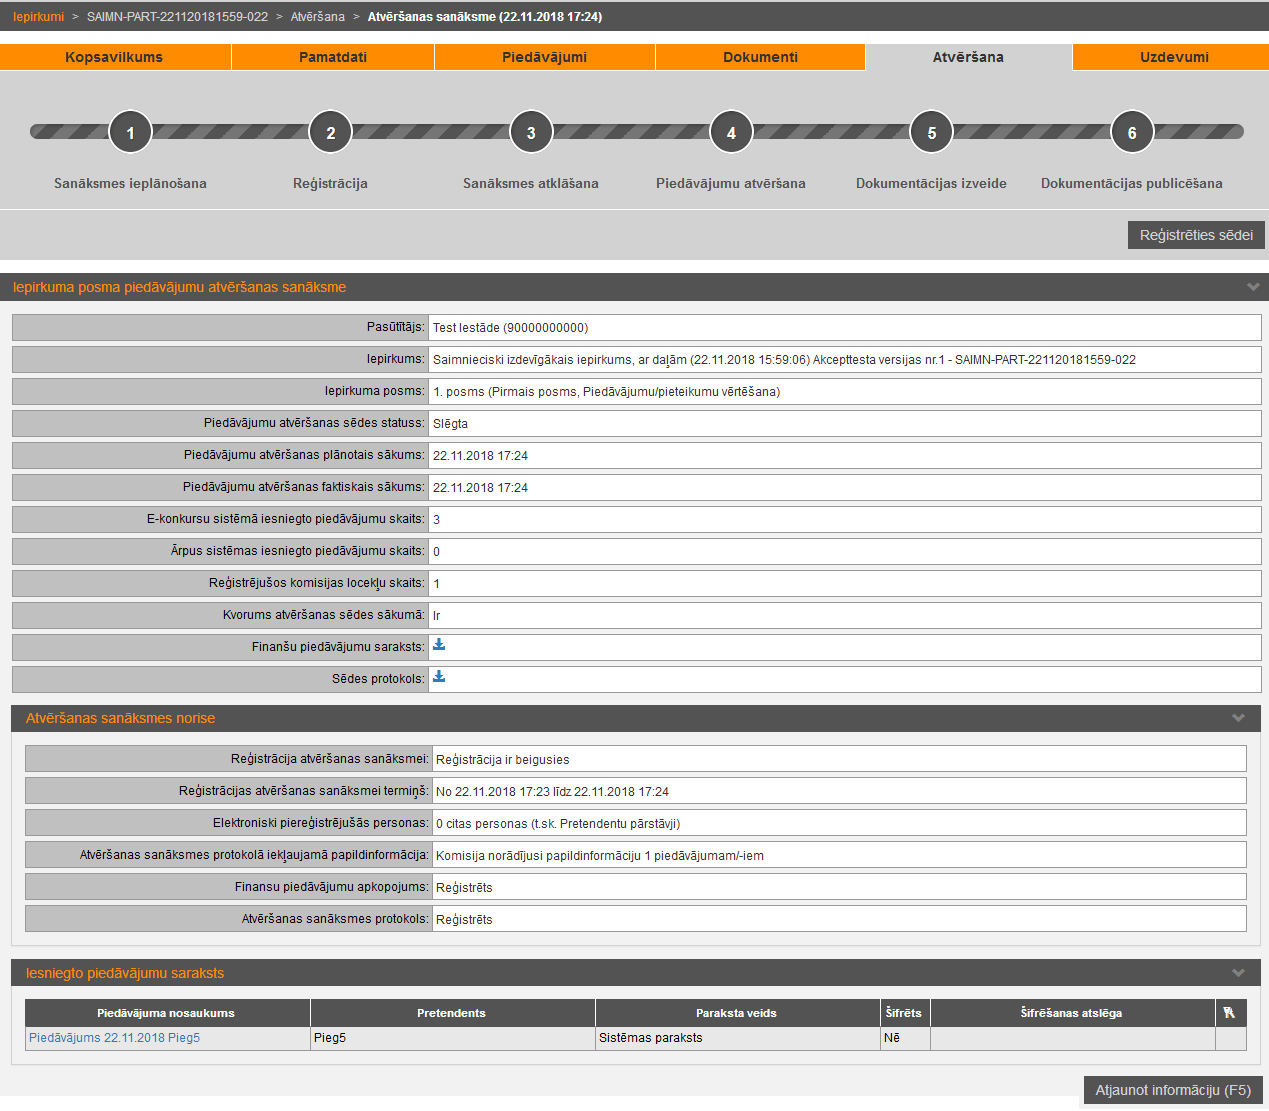The image size is (1269, 1111).
Task: Click the pin icon in table header
Action: click(x=1229, y=1013)
